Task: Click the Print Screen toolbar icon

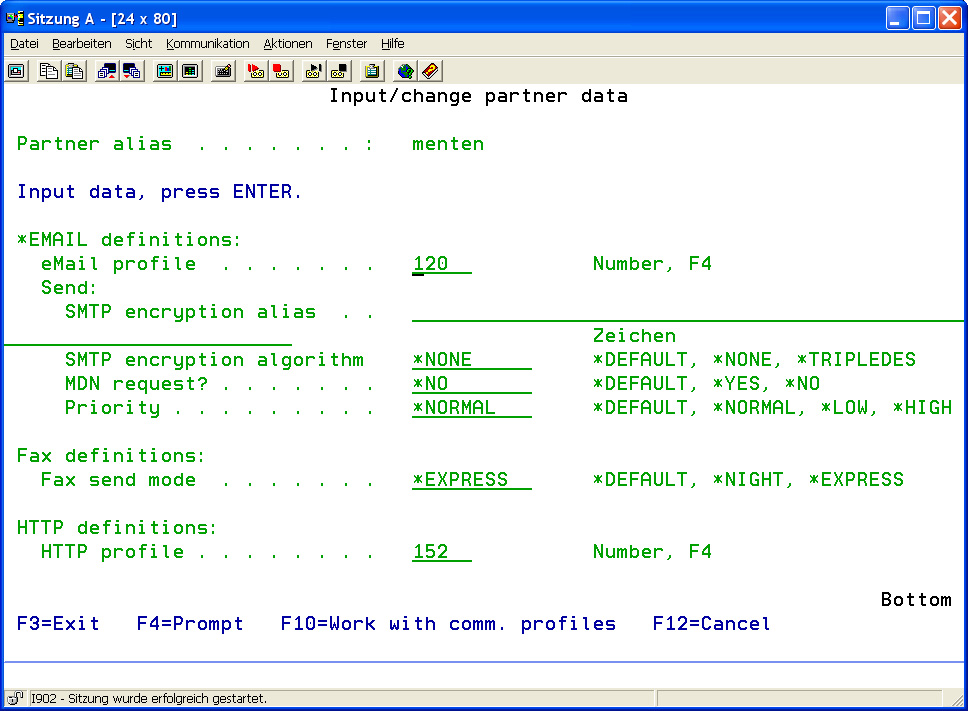Action: pyautogui.click(x=16, y=71)
